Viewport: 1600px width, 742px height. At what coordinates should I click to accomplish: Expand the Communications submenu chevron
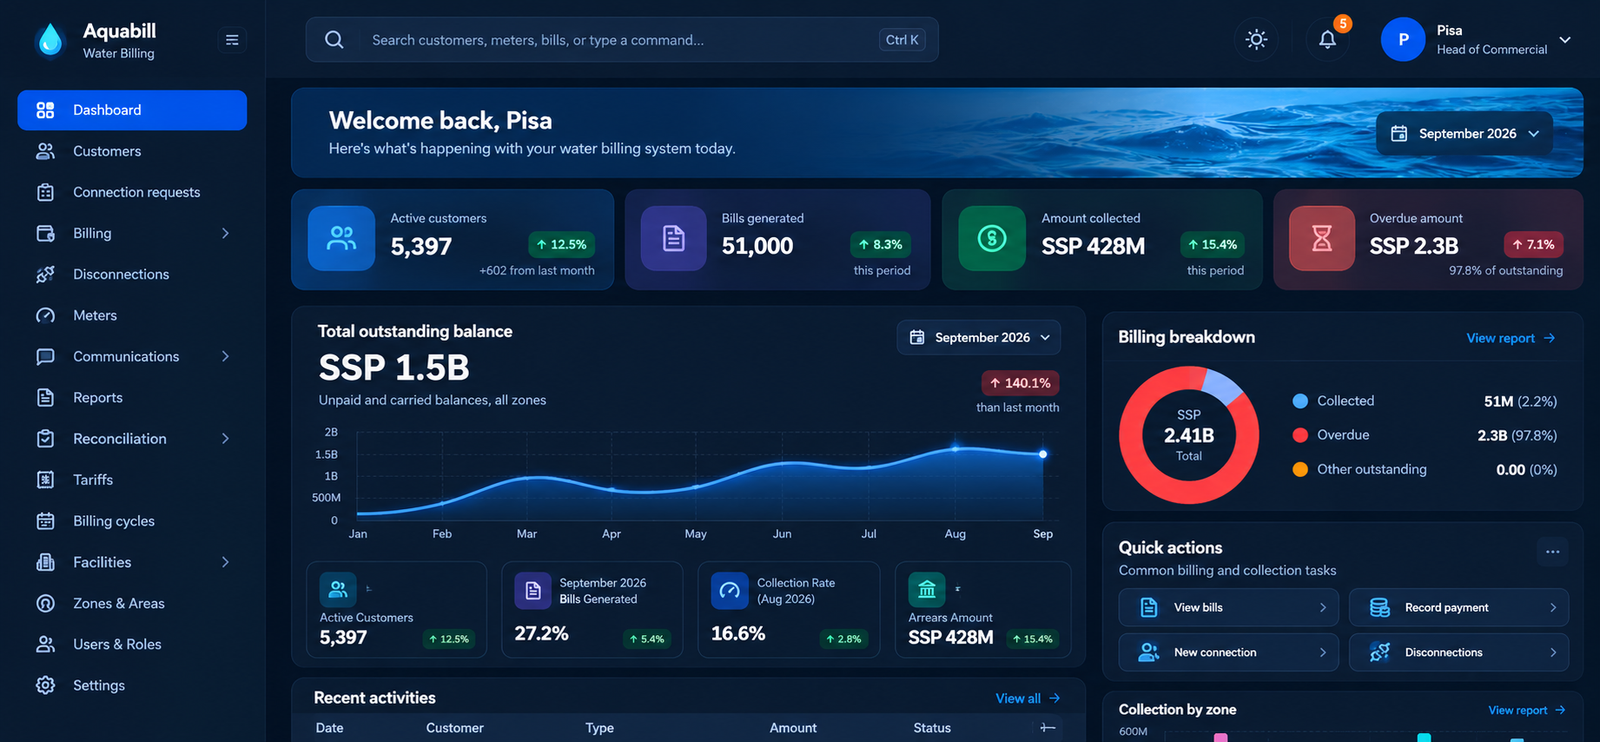tap(225, 356)
